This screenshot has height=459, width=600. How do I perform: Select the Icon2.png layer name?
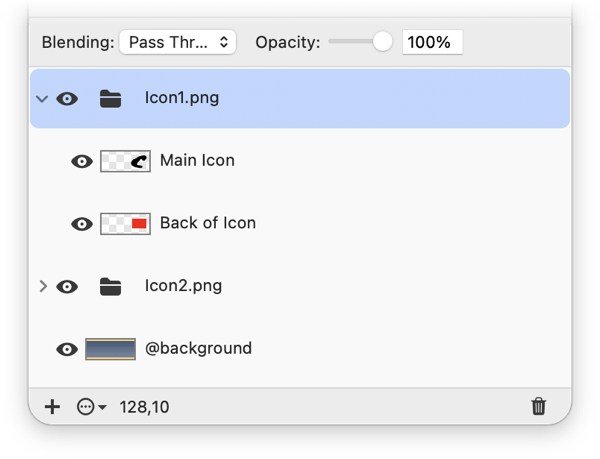pos(183,286)
